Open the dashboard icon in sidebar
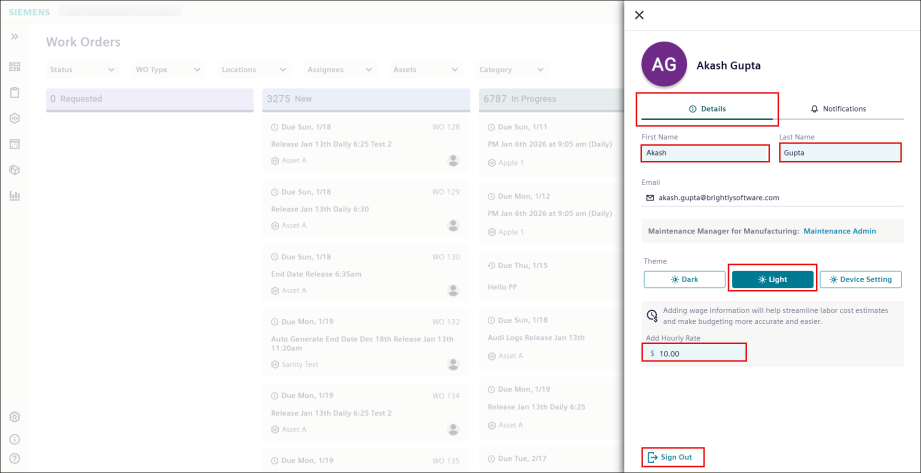The image size is (921, 473). tap(15, 67)
